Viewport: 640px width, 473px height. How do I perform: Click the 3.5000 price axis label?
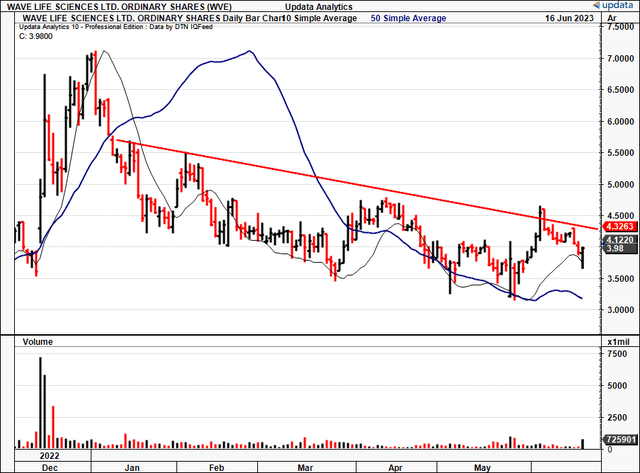tap(621, 279)
